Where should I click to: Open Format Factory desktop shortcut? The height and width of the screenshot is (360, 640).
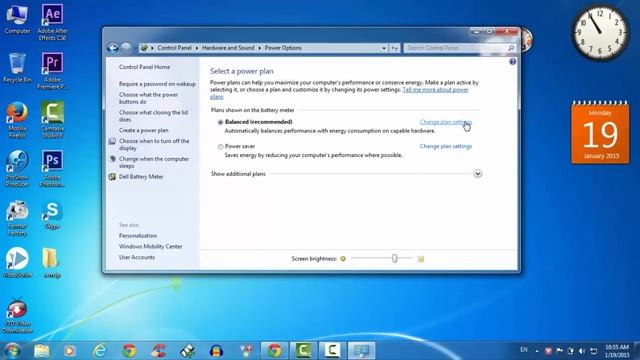pos(17,218)
